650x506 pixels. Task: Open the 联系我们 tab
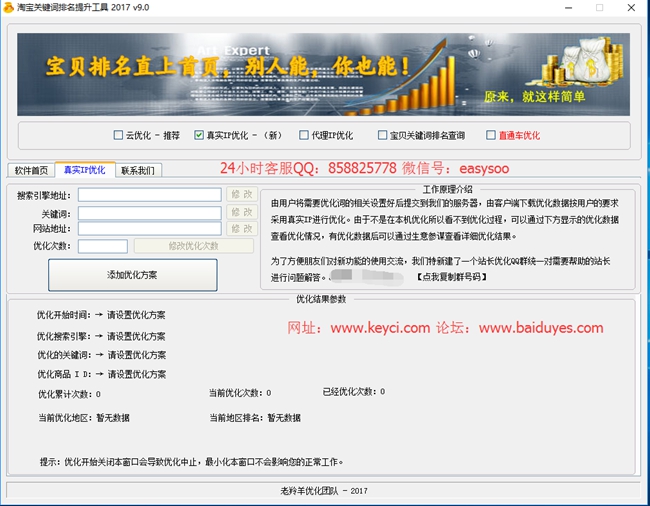coord(138,170)
